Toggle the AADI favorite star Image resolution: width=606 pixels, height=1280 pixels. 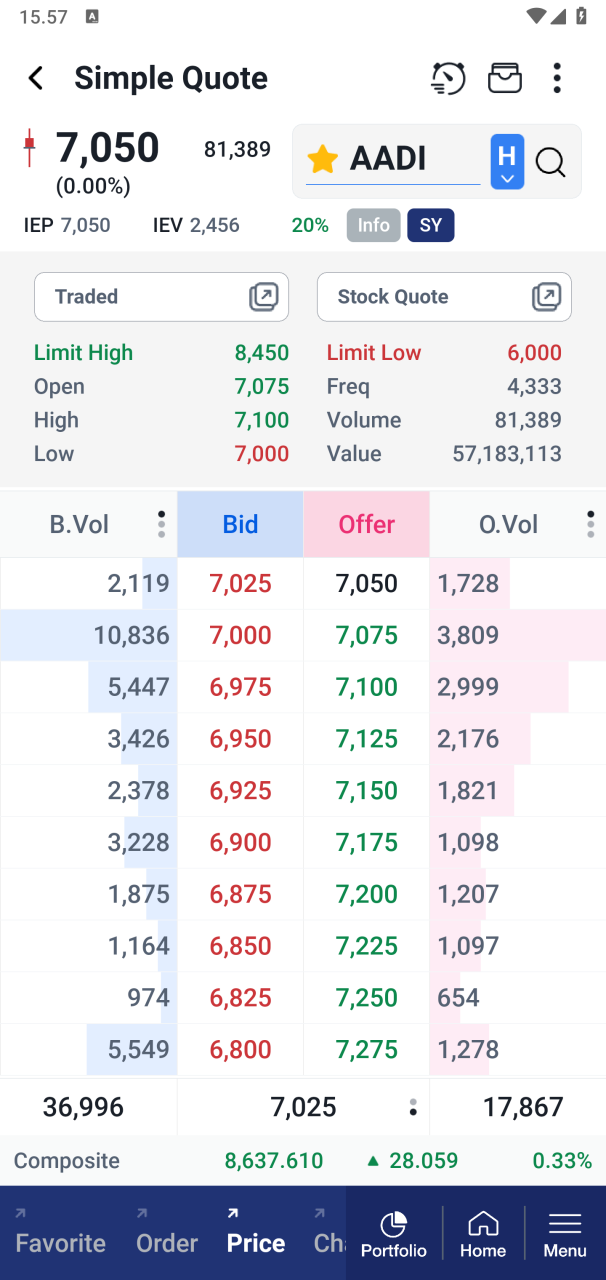point(322,159)
